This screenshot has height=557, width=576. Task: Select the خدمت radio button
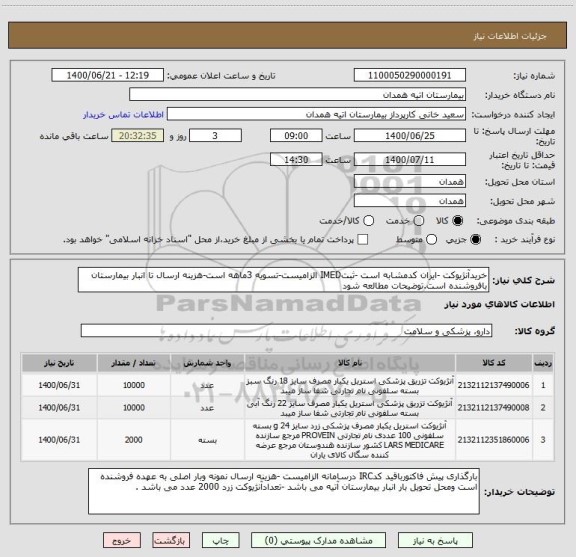[x=419, y=220]
